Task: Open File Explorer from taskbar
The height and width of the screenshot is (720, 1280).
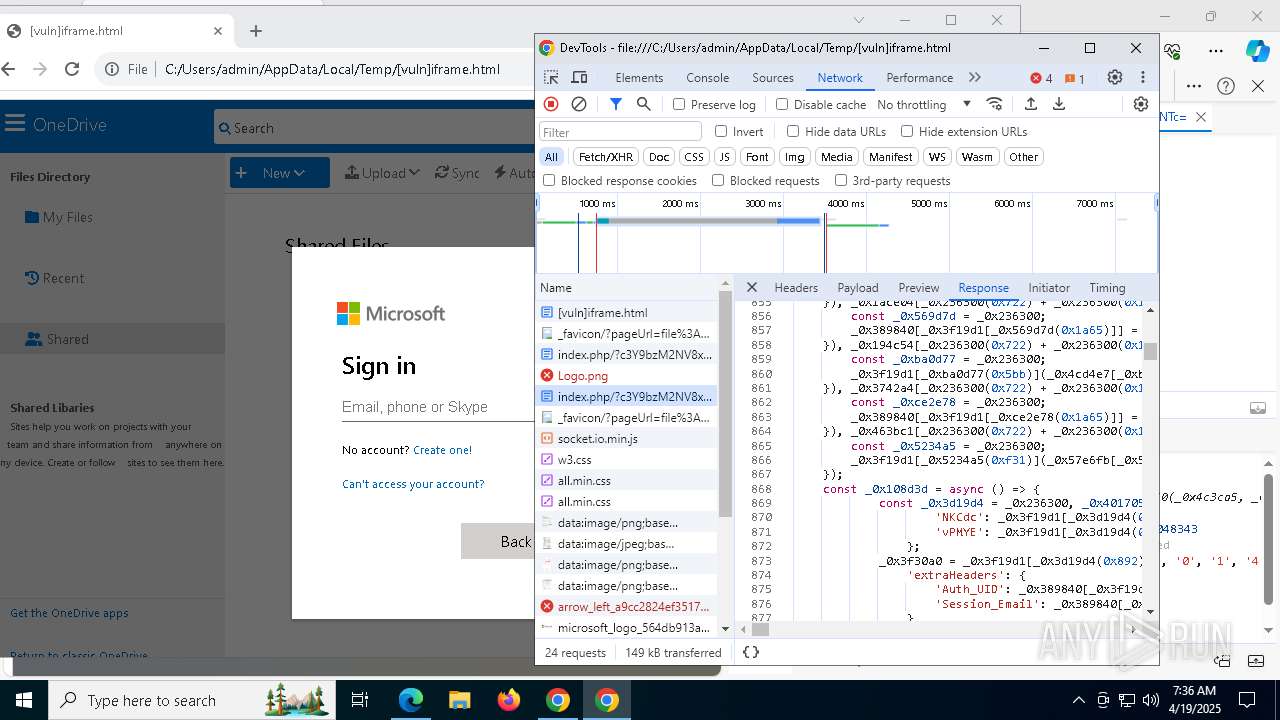Action: click(x=459, y=700)
